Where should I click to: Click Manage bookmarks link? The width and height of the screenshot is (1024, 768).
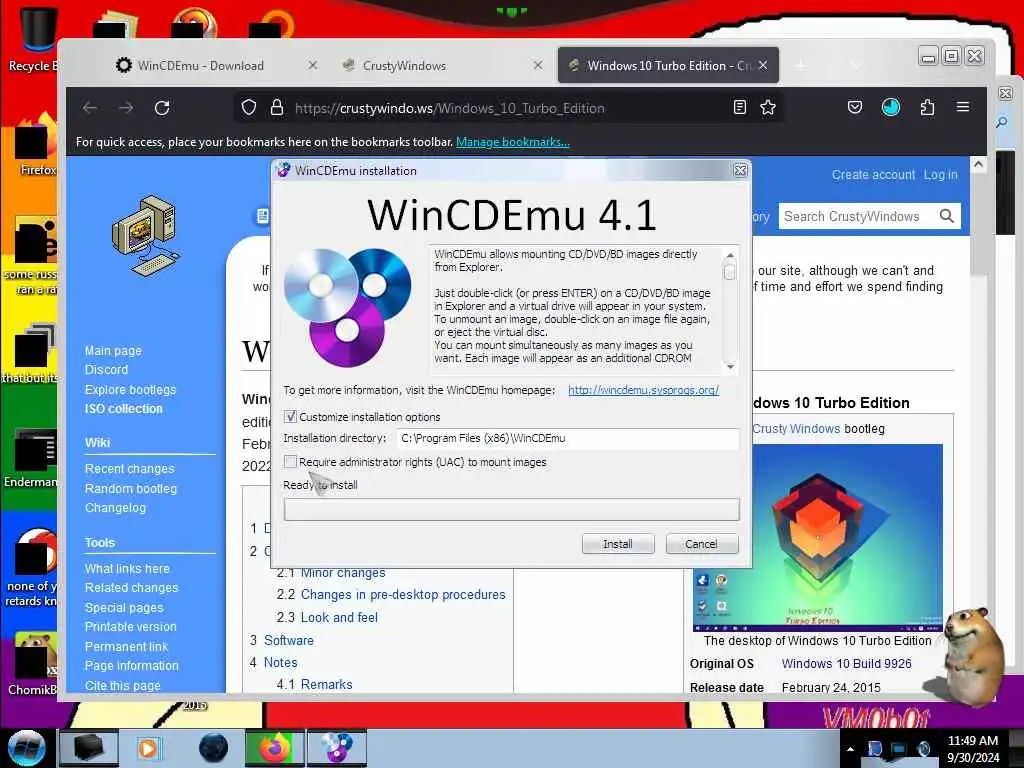513,142
